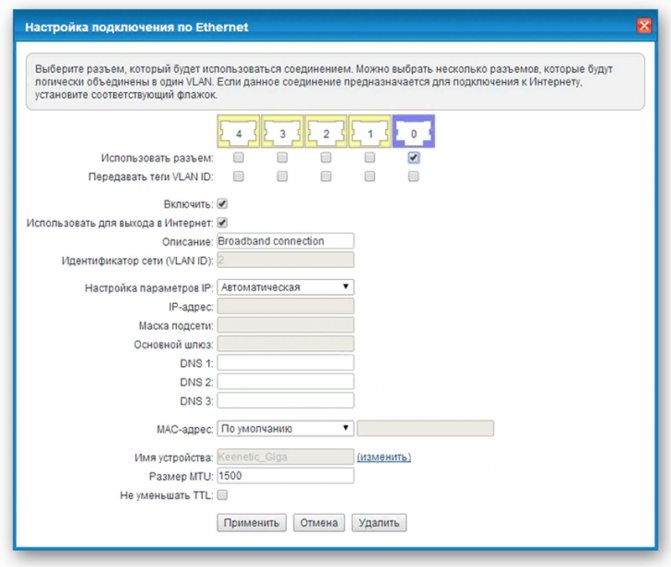This screenshot has width=671, height=567.
Task: Click the 'Применить' button
Action: point(252,522)
